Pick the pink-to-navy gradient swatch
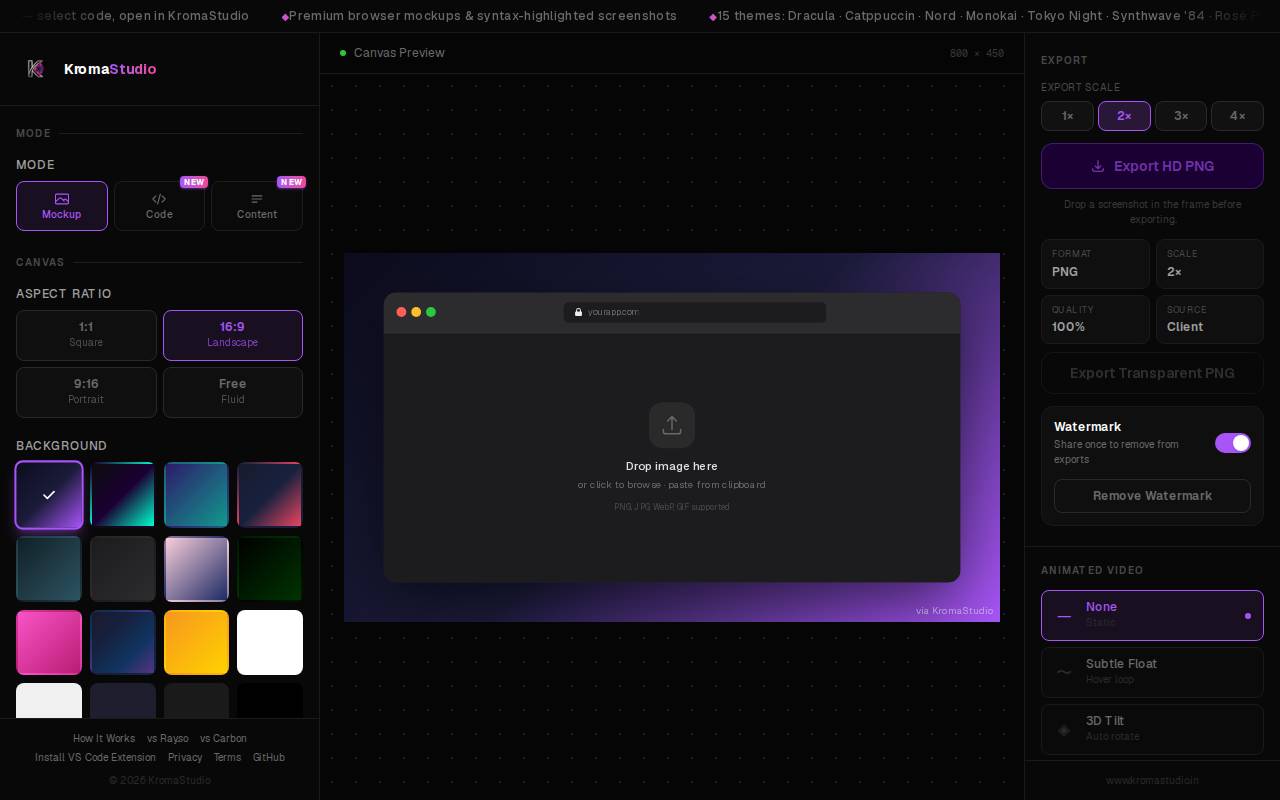 [x=196, y=569]
